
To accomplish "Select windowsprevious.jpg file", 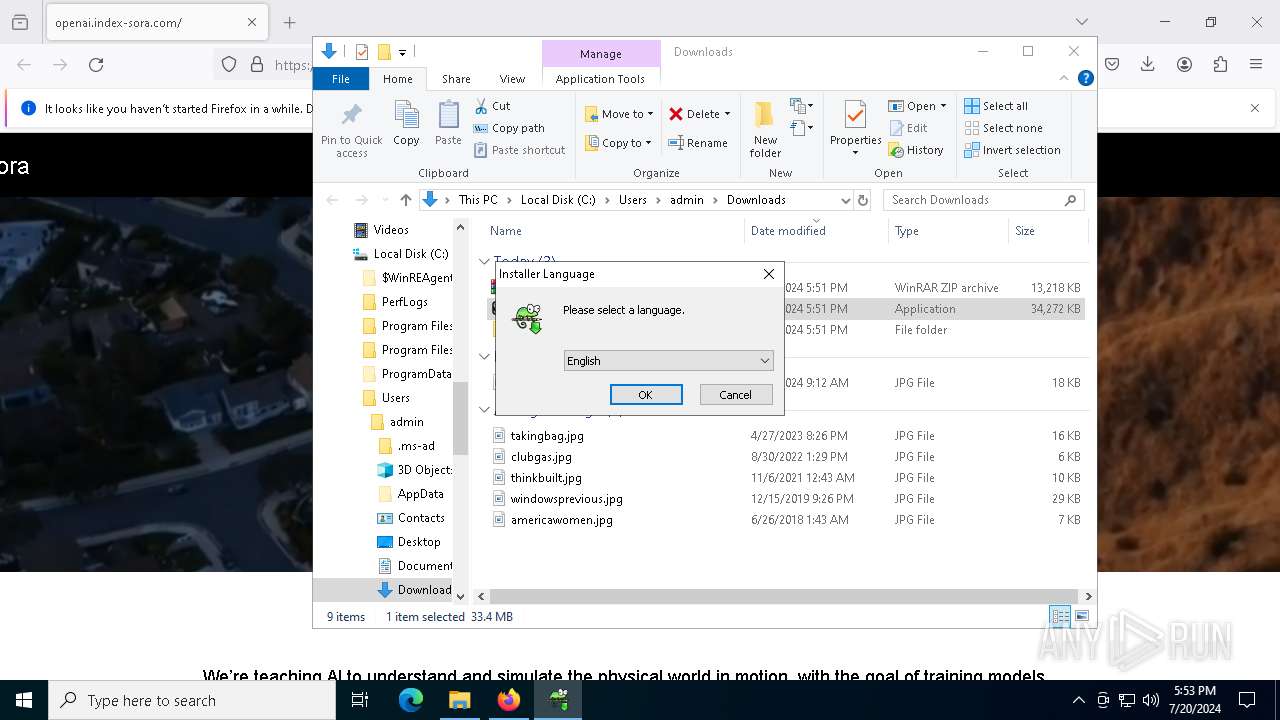I will tap(566, 499).
